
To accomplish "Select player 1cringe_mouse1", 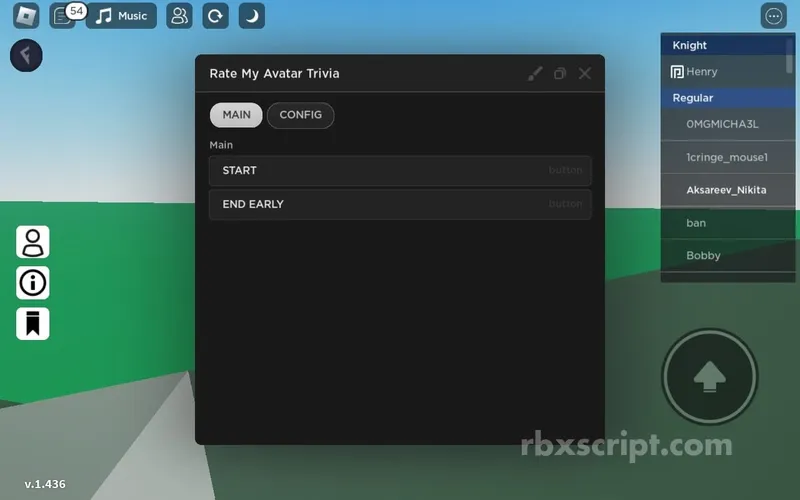I will click(x=728, y=157).
